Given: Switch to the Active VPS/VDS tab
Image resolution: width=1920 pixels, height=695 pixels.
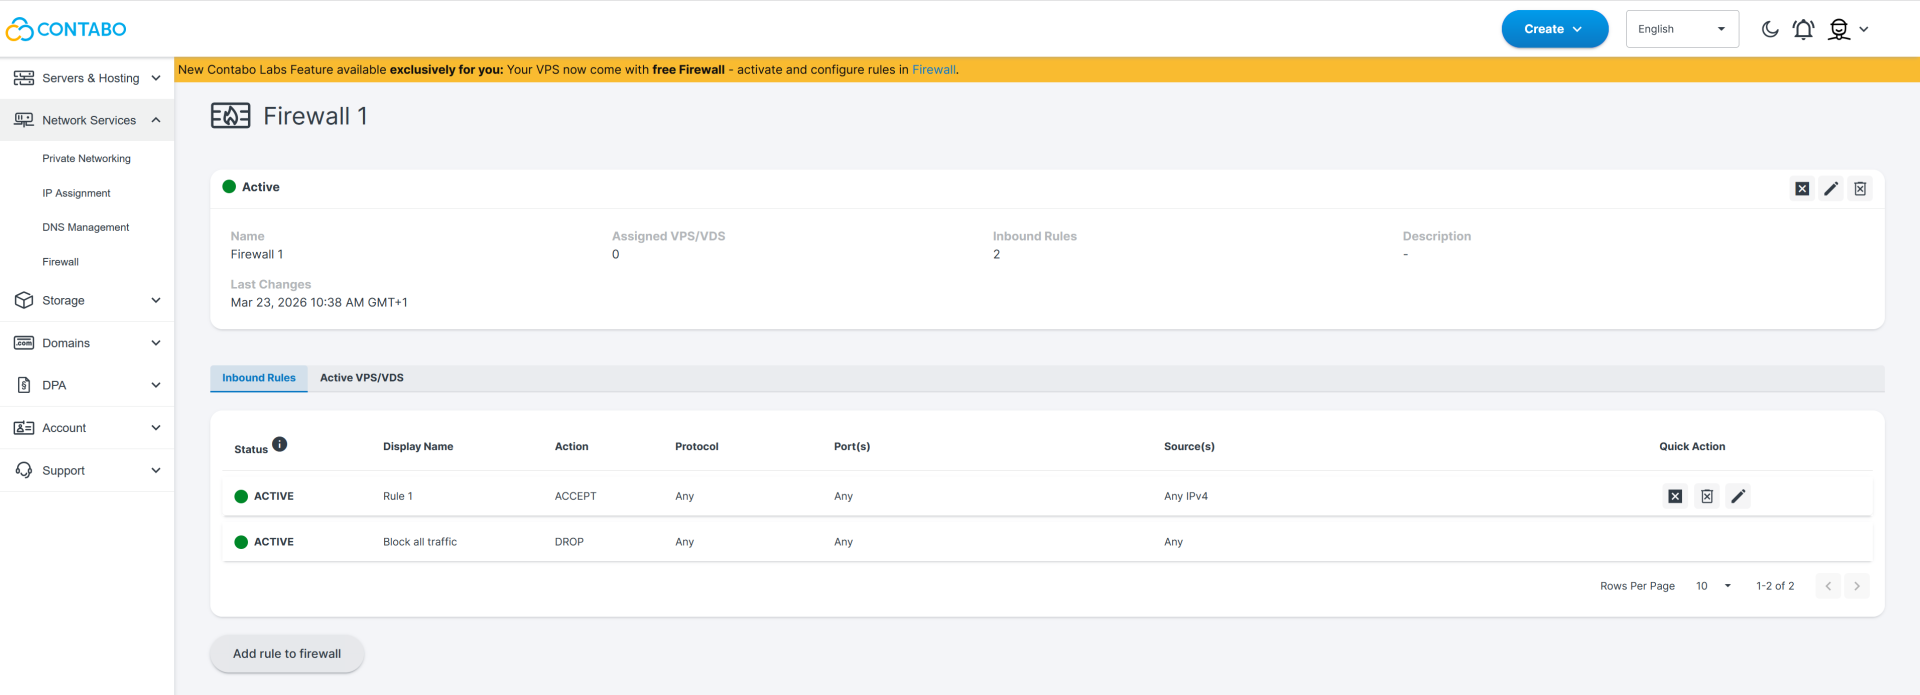Looking at the screenshot, I should click(362, 378).
